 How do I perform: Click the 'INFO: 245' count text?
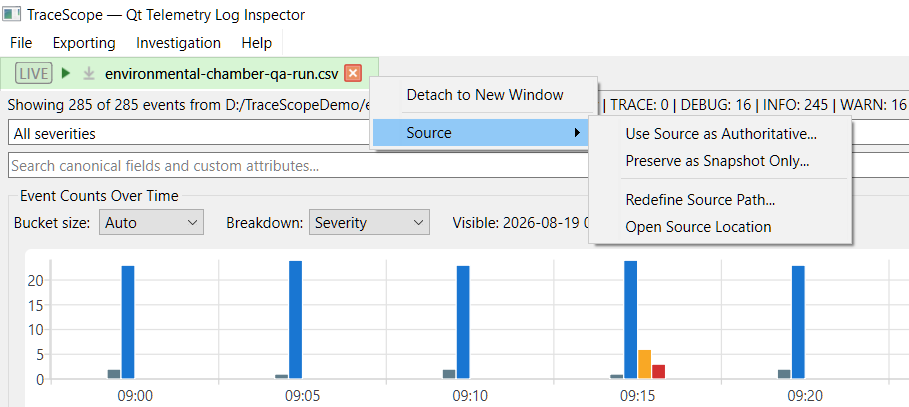(797, 105)
